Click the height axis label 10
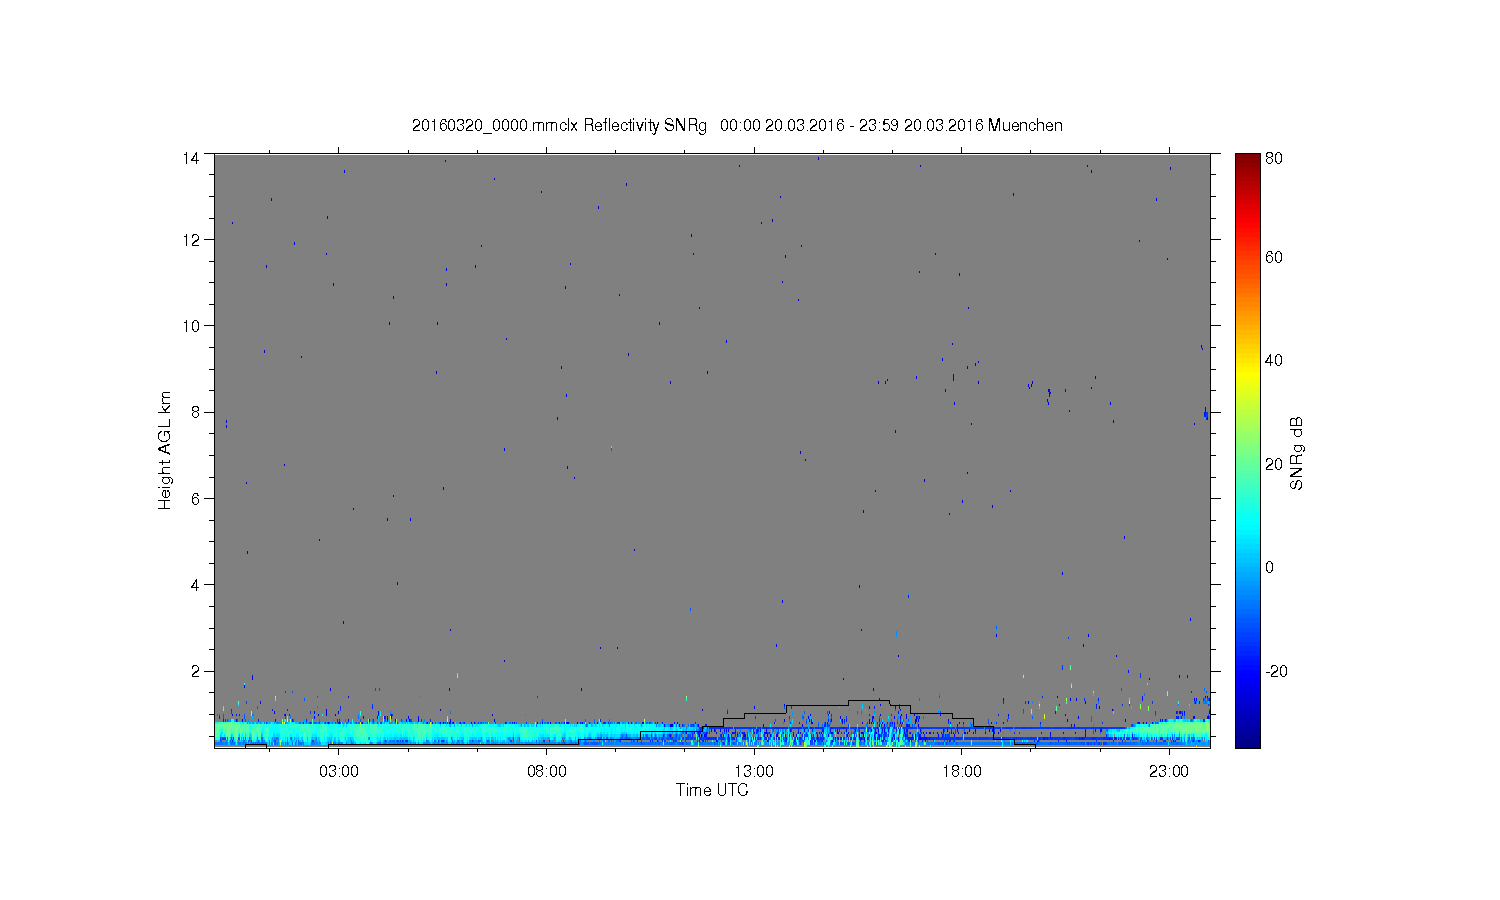The image size is (1500, 900). 191,326
